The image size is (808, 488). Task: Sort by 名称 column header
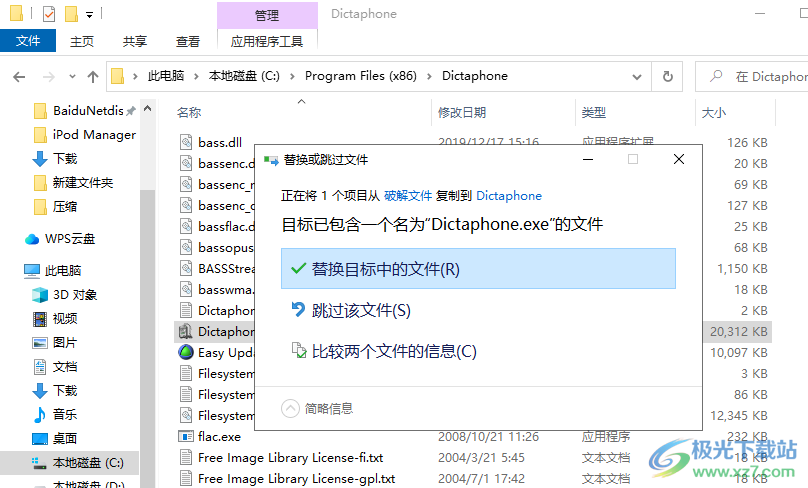pos(189,112)
